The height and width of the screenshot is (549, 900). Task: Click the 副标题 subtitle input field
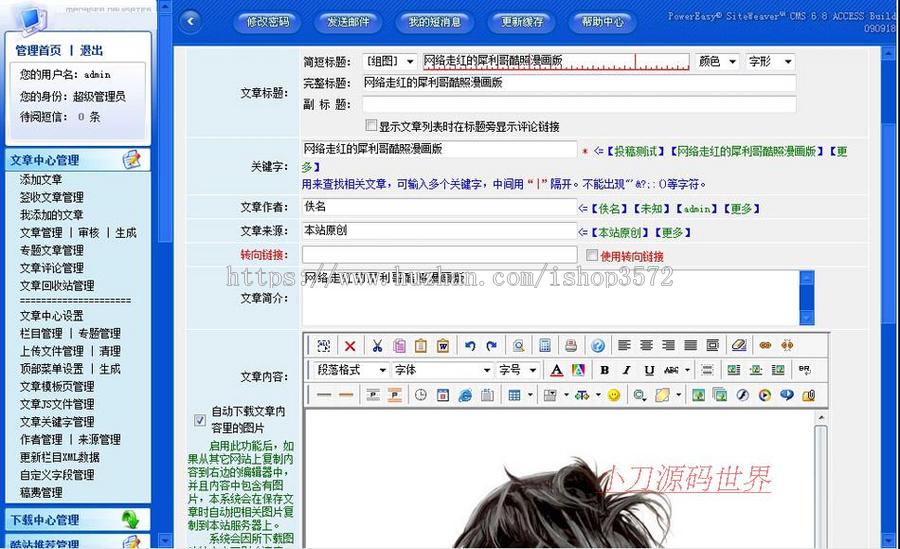[x=579, y=105]
